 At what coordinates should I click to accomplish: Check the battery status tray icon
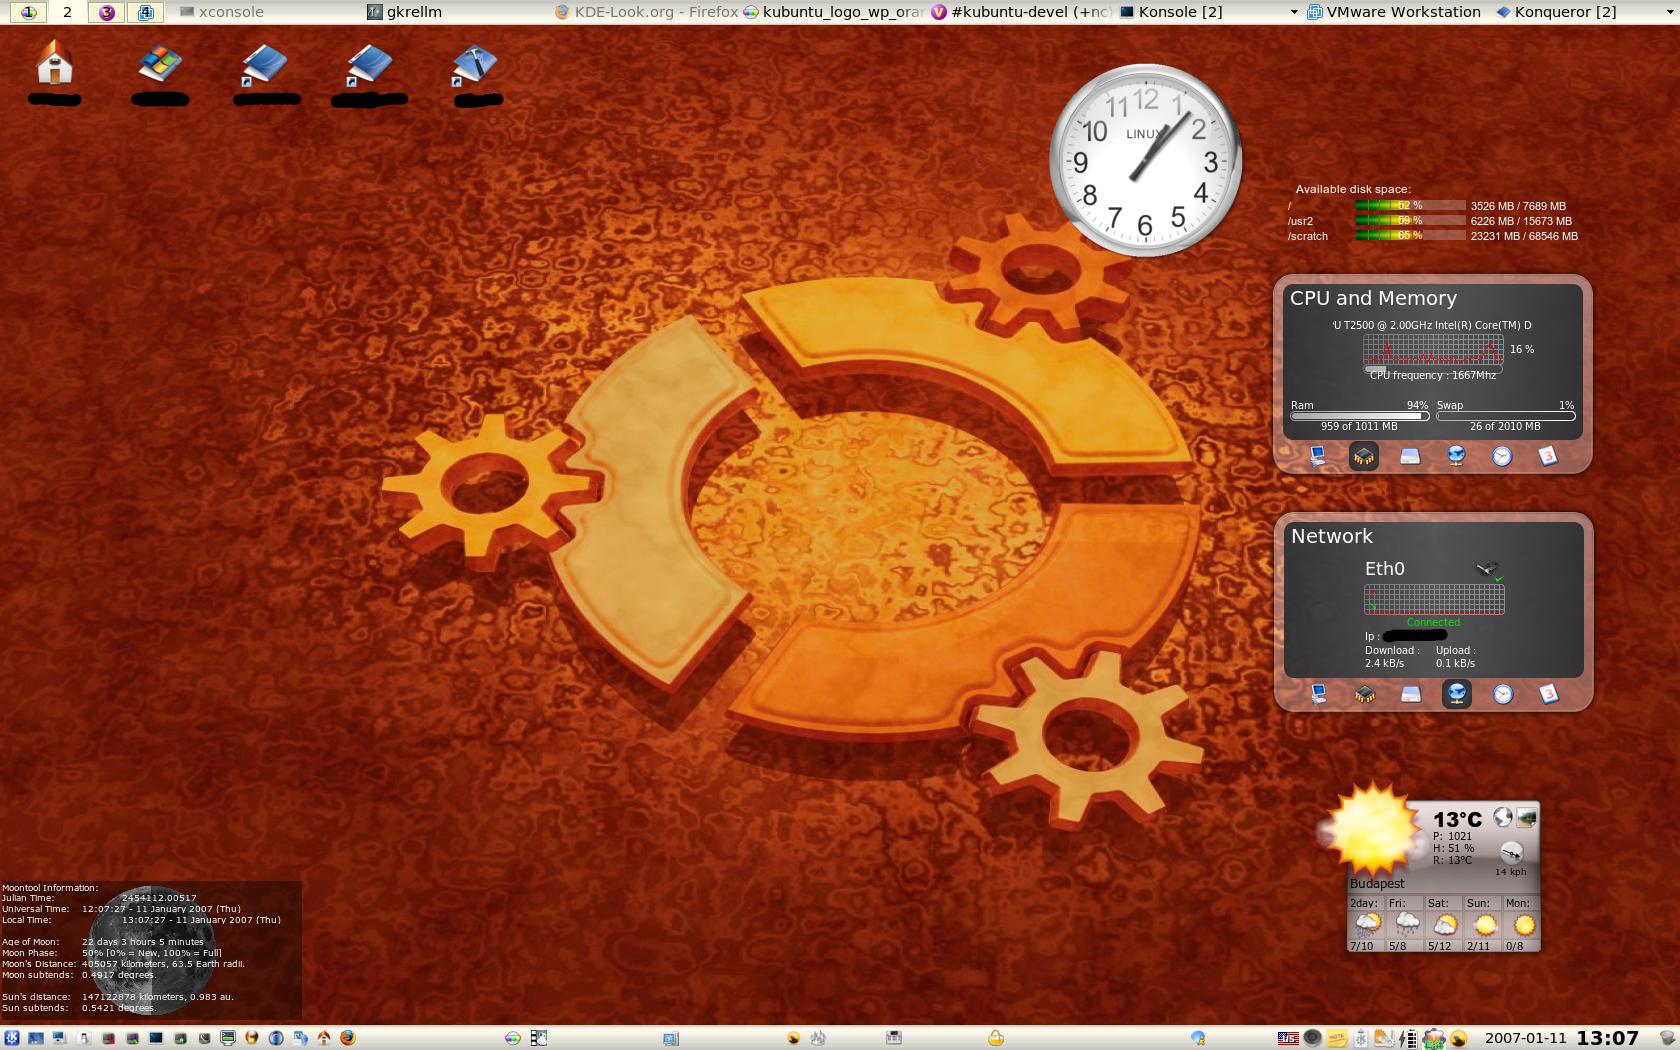[x=1408, y=1038]
